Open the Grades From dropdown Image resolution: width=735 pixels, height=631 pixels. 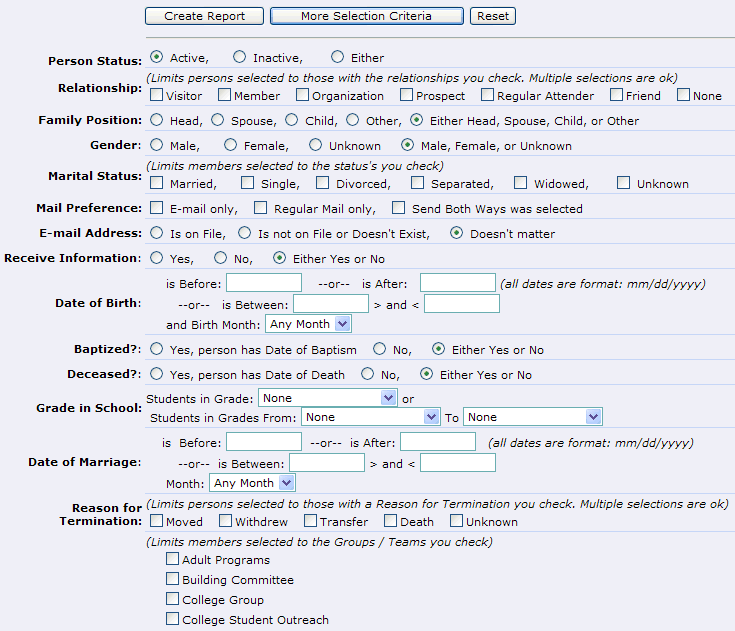coord(371,416)
